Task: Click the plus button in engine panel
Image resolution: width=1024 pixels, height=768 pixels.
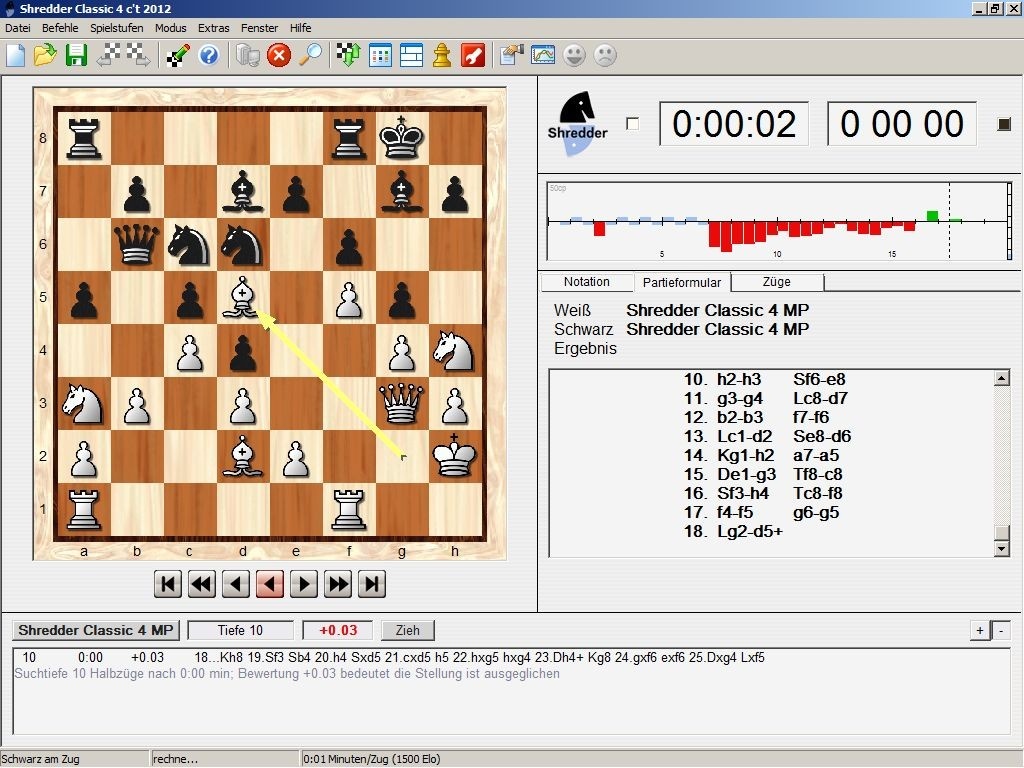Action: pos(980,630)
